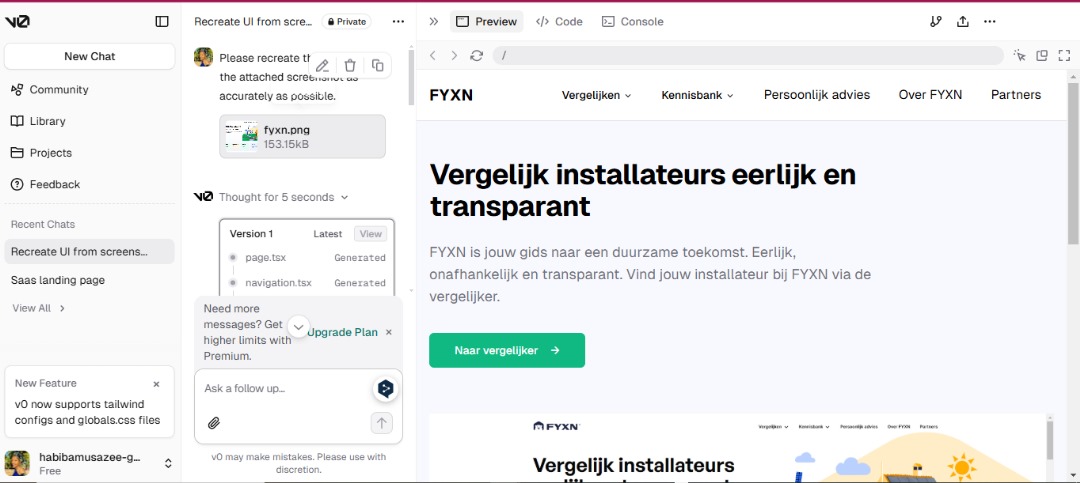1080x483 pixels.
Task: Click the preview URL address bar
Action: click(748, 55)
